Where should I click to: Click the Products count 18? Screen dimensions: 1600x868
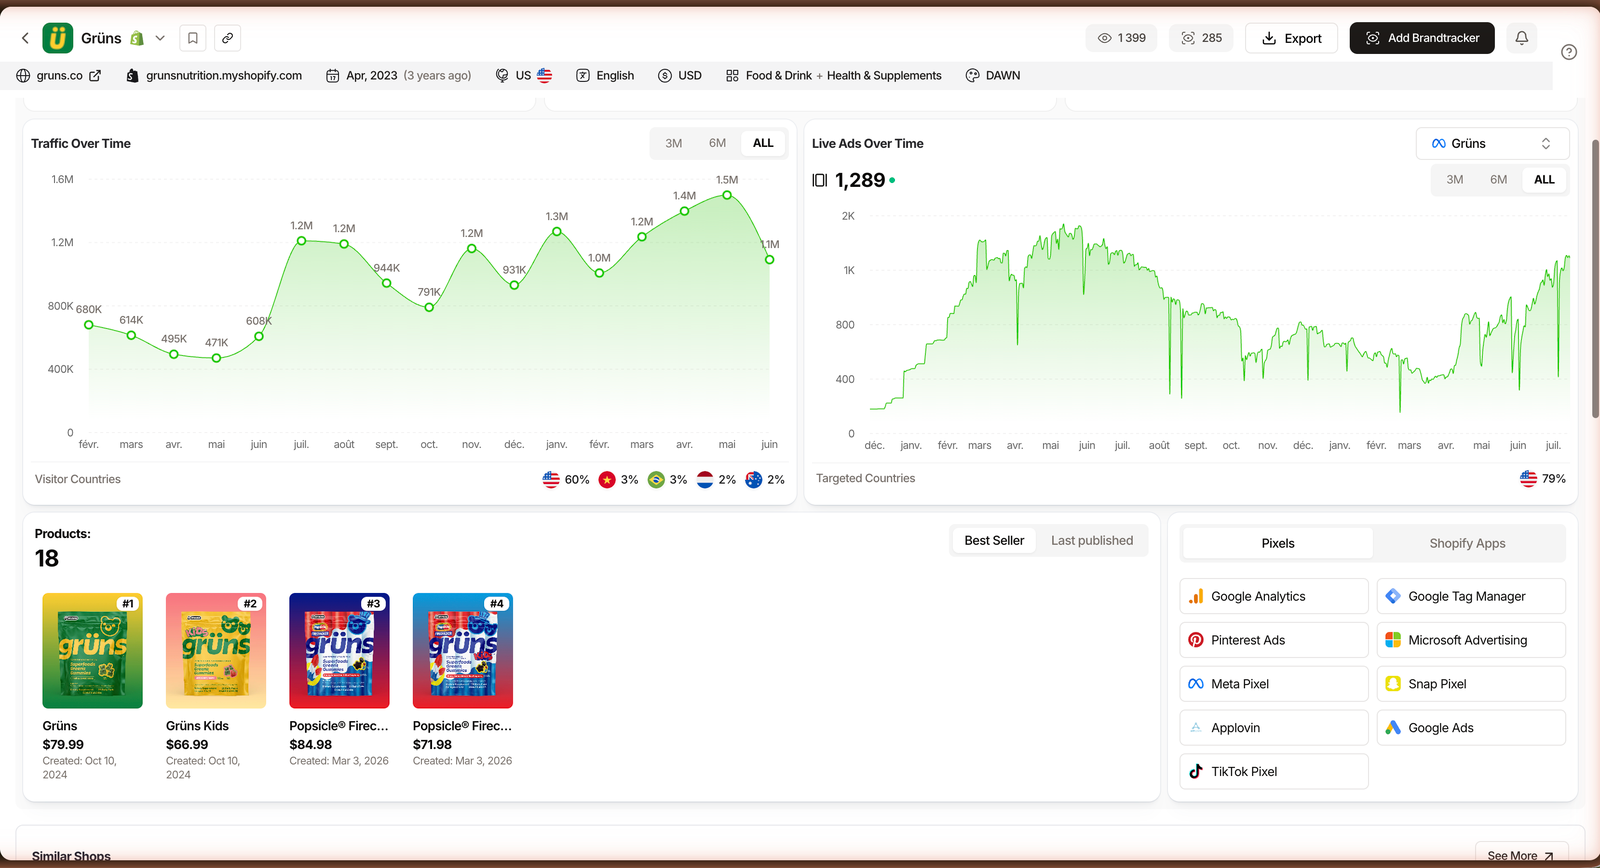tap(47, 559)
